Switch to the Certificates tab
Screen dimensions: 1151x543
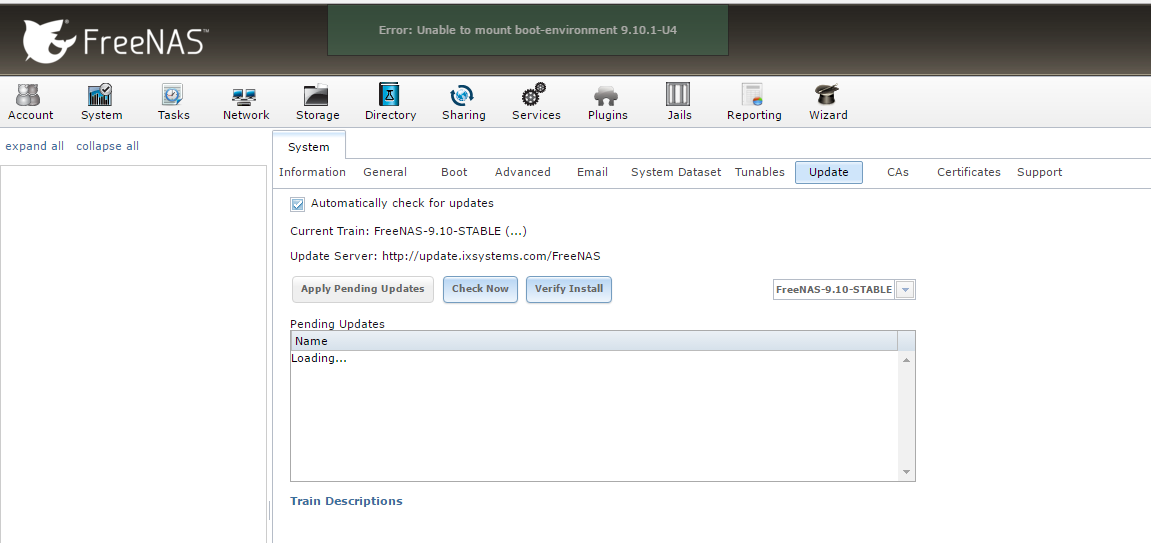coord(968,172)
